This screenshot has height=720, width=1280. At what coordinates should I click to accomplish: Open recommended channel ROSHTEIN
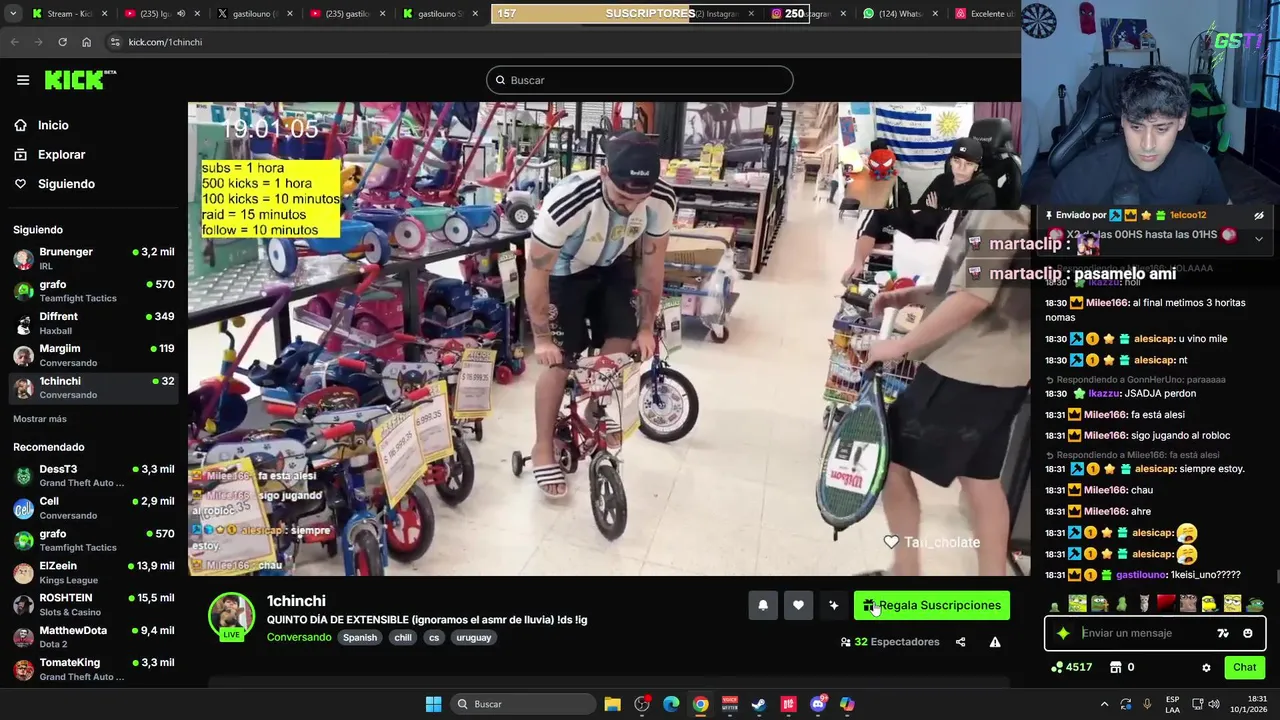tap(94, 604)
